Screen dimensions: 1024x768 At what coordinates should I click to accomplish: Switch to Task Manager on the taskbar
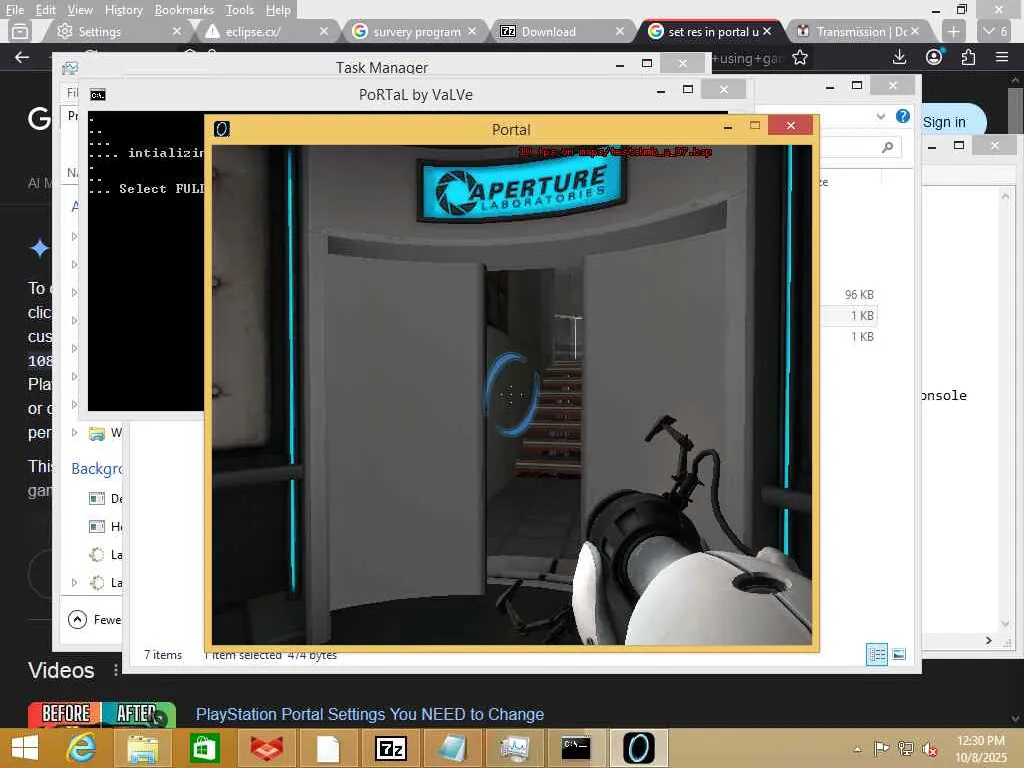[515, 748]
